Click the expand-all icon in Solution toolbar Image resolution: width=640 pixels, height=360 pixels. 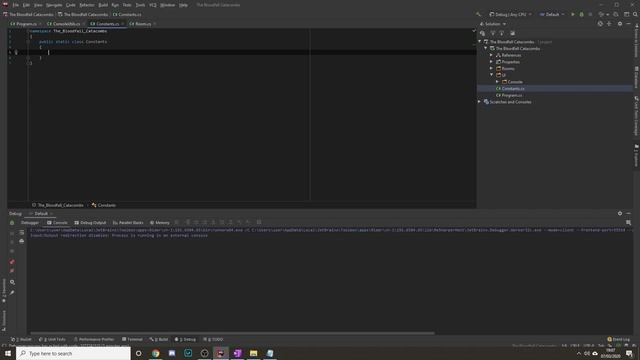point(493,33)
